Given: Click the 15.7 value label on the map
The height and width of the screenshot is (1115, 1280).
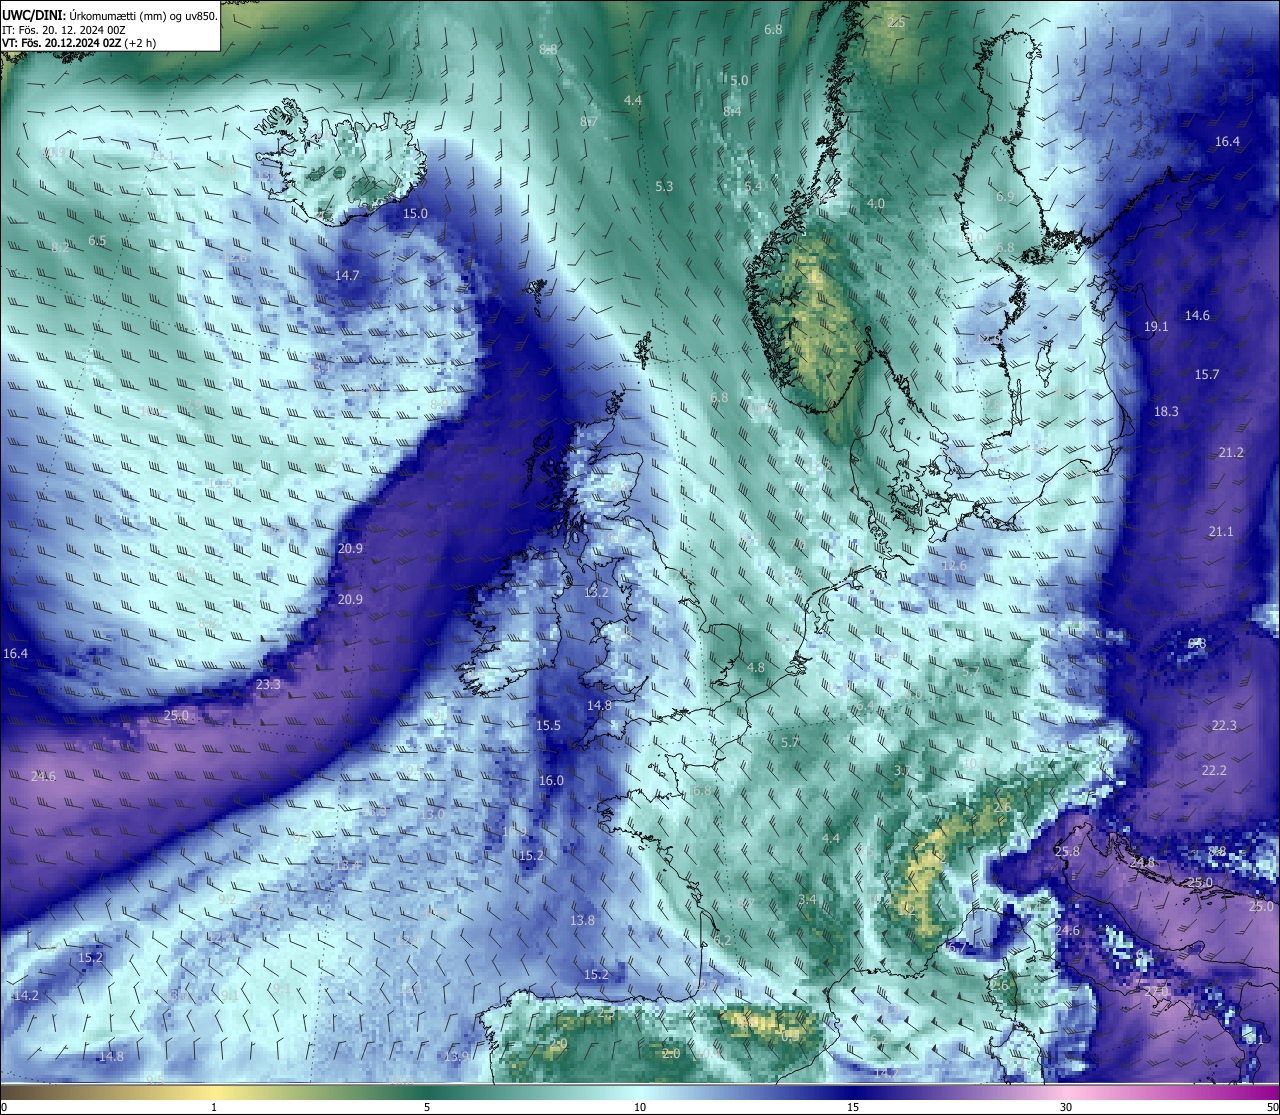Looking at the screenshot, I should pos(1207,375).
